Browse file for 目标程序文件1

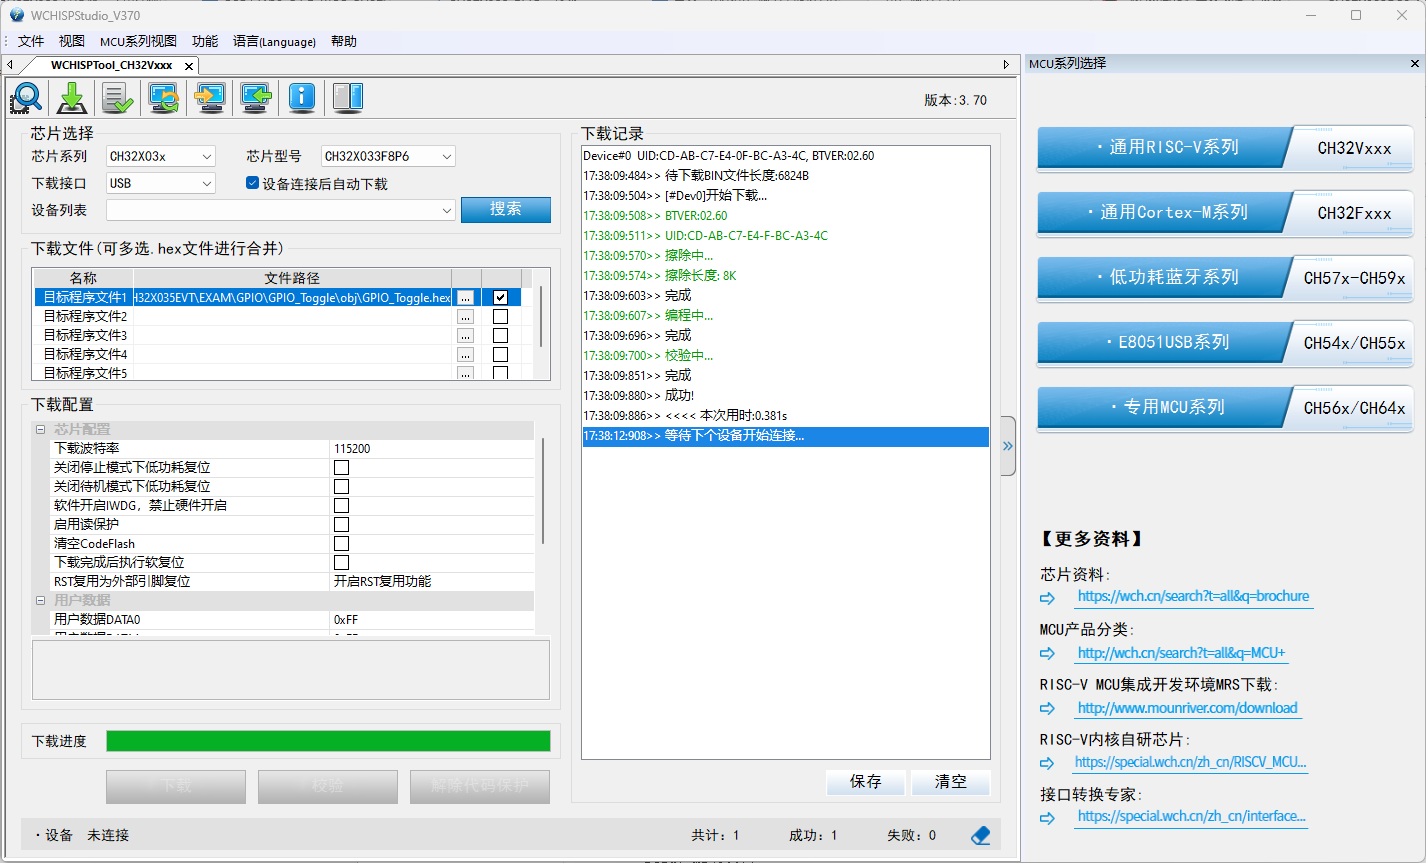coord(465,297)
